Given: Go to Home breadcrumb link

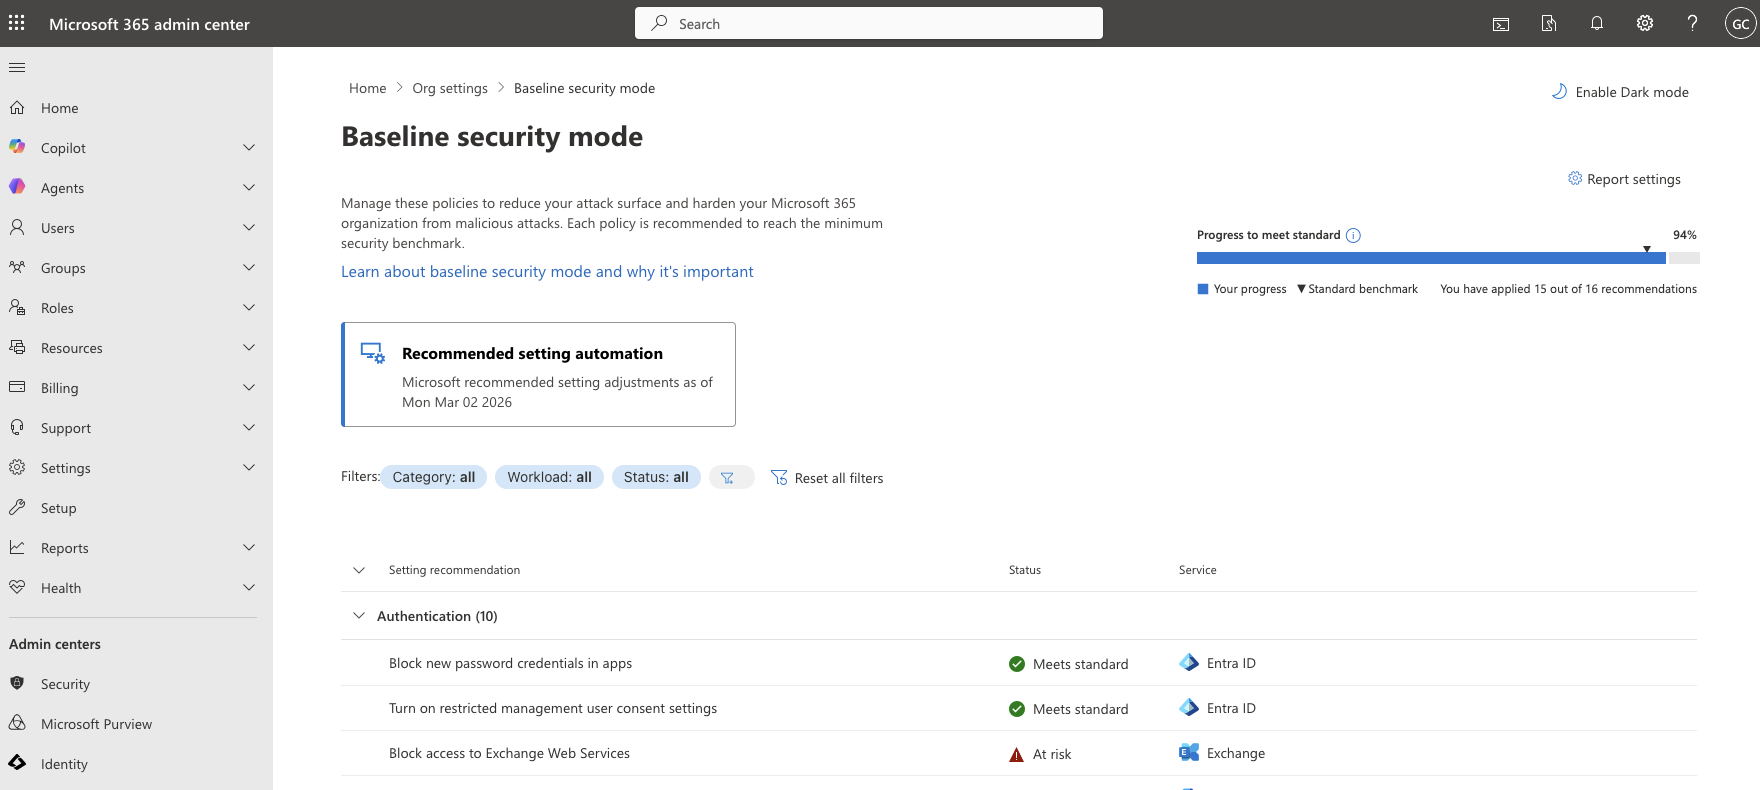Looking at the screenshot, I should click(367, 88).
